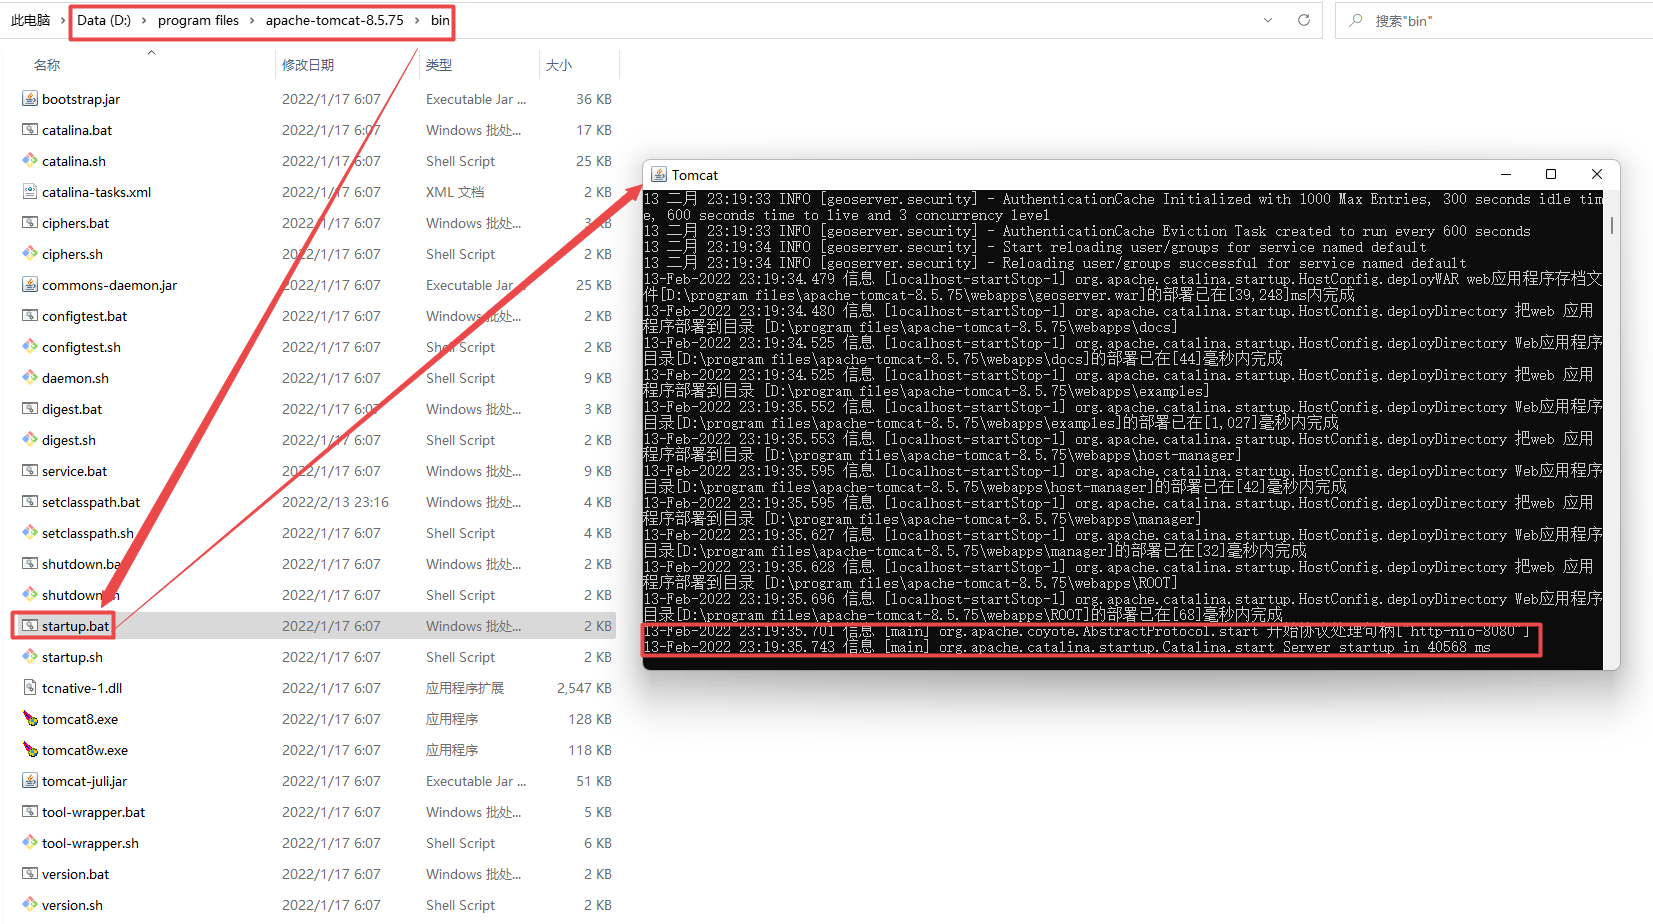Viewport: 1653px width, 924px height.
Task: Click the Tomcat icon in the console title bar
Action: pos(659,174)
